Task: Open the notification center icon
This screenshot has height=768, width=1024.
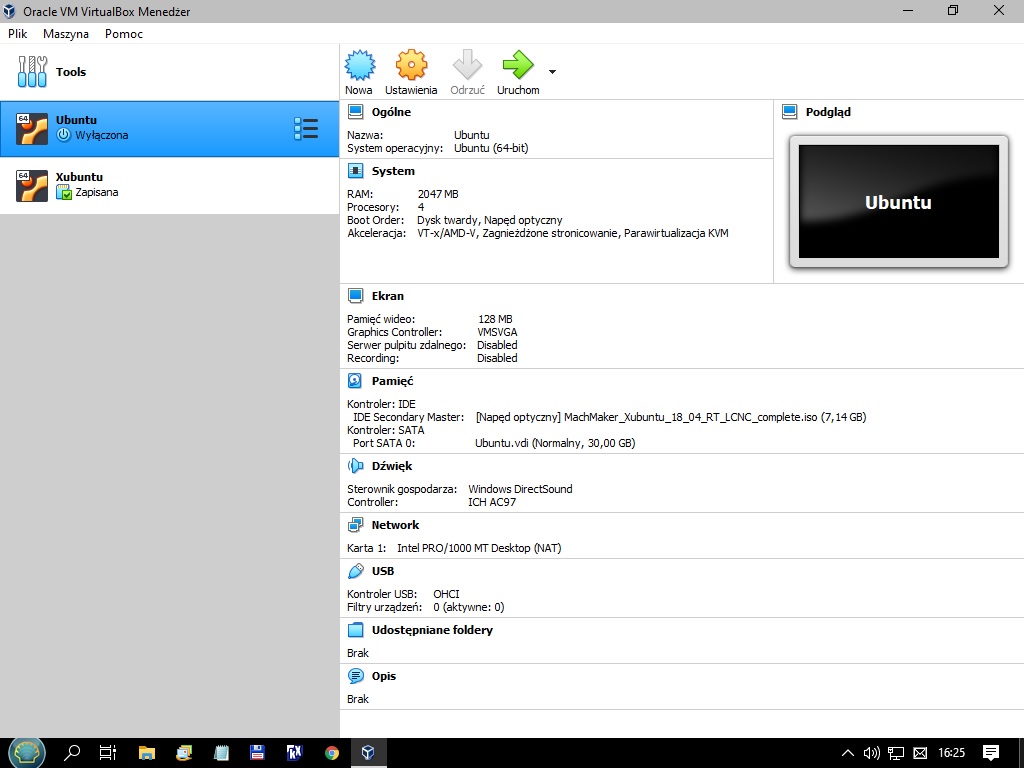Action: [991, 753]
